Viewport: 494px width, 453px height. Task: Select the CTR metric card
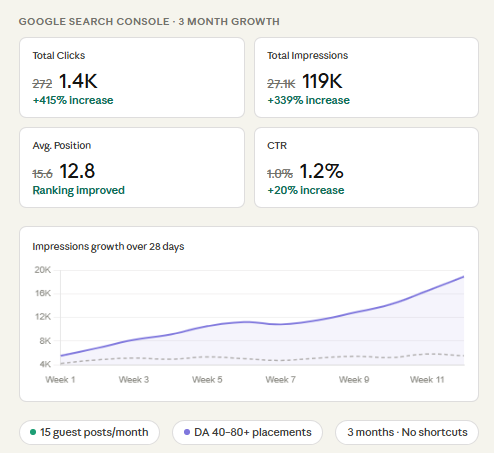click(x=366, y=167)
